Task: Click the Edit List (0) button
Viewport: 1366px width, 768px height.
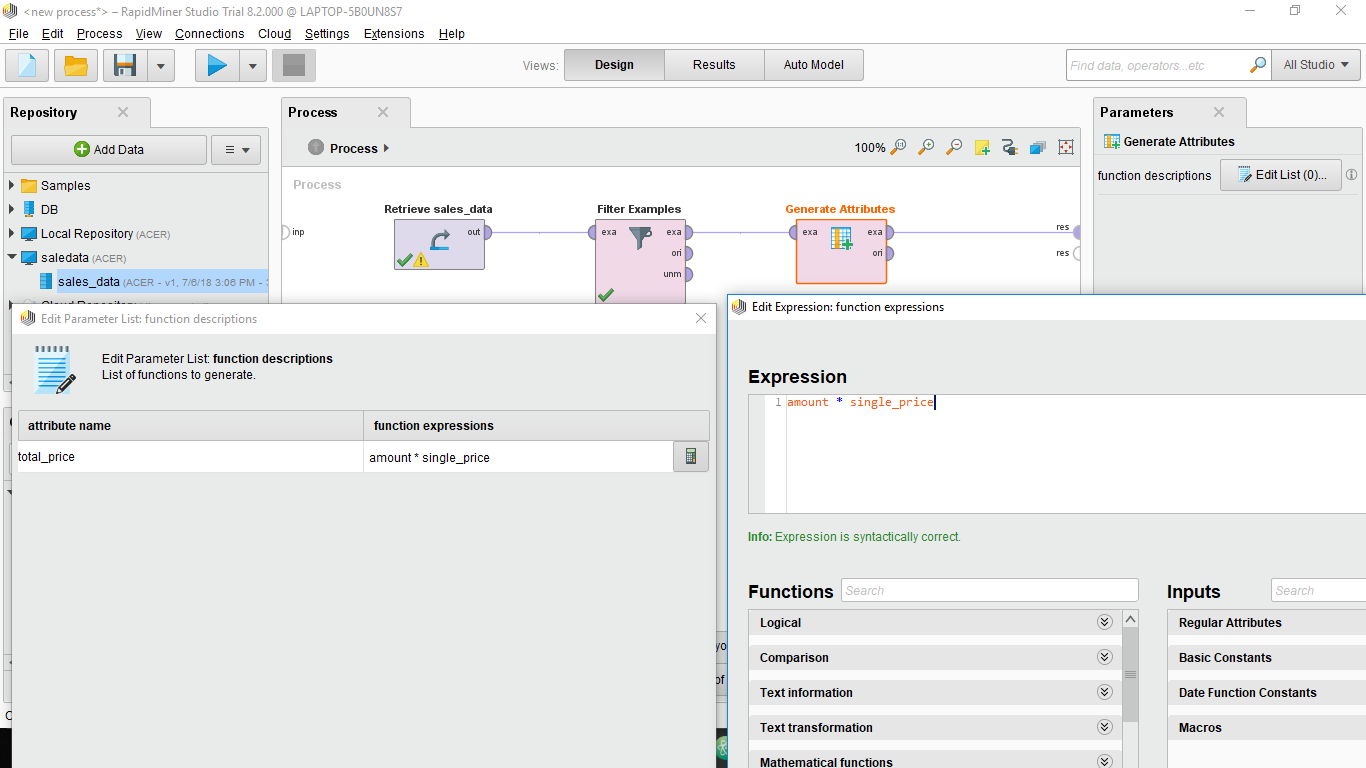Action: (x=1280, y=175)
